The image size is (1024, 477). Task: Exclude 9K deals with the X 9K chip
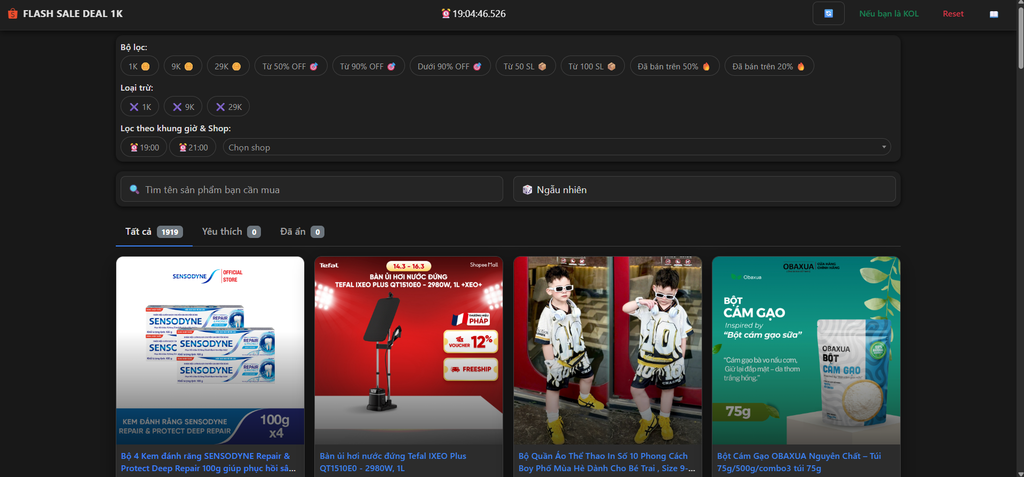click(182, 107)
